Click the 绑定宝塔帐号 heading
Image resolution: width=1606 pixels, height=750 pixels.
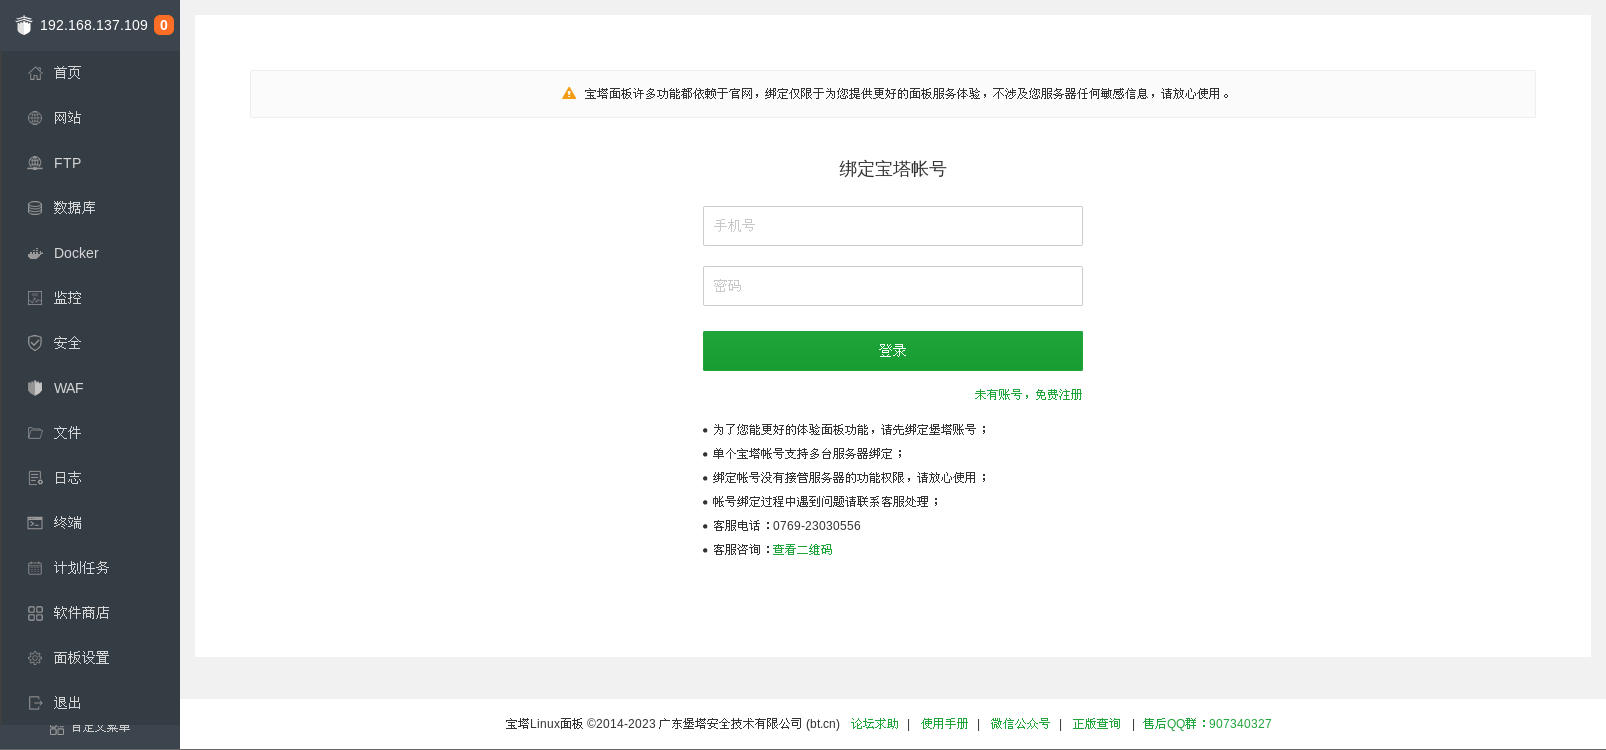click(x=893, y=169)
